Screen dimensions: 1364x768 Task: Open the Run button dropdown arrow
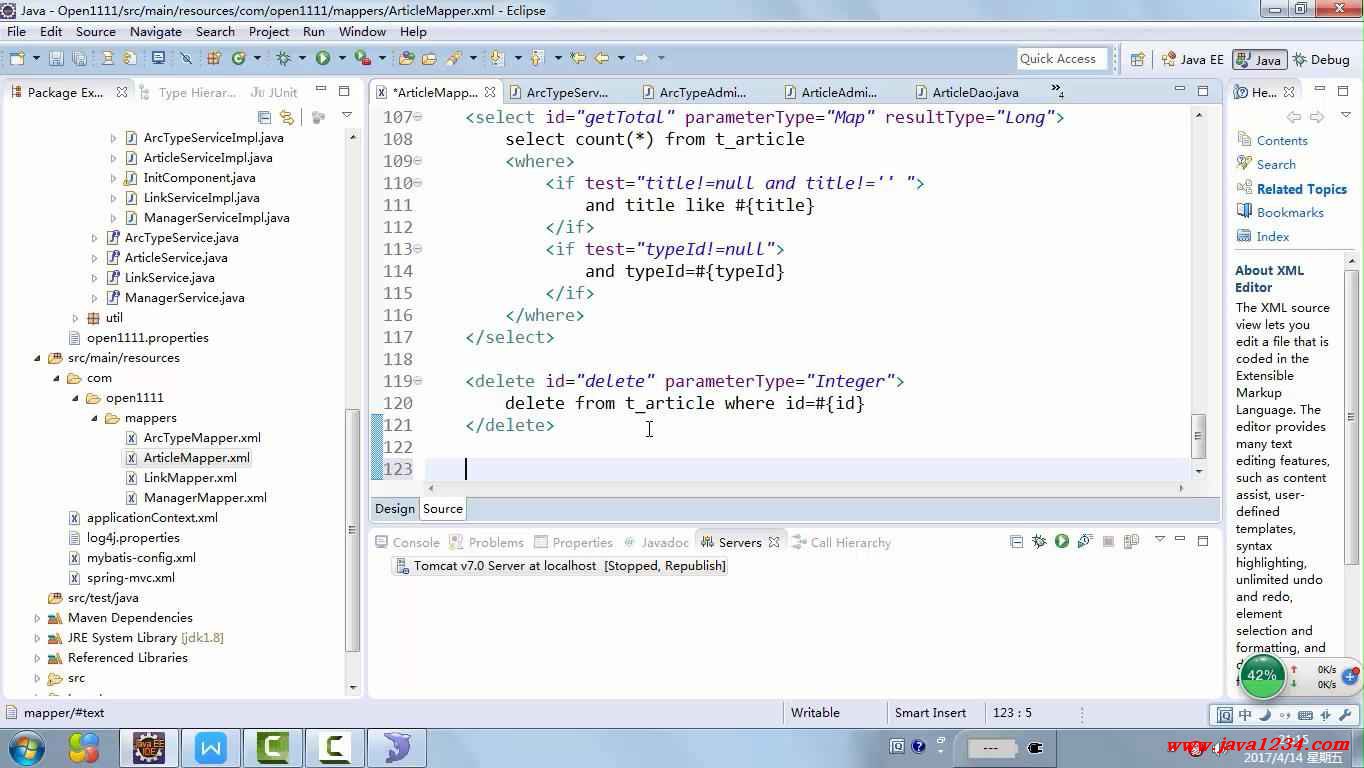pyautogui.click(x=342, y=59)
